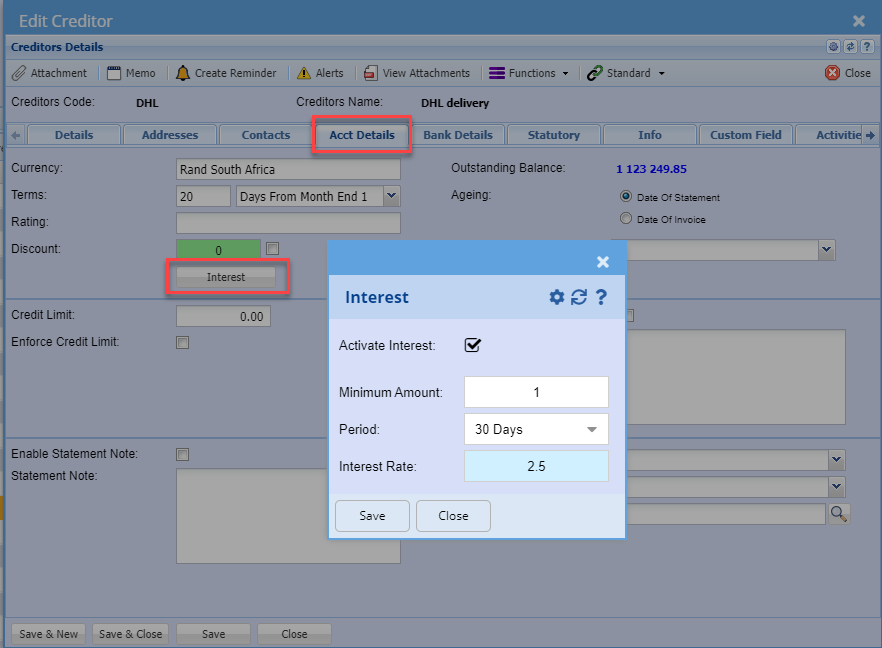Uncheck the Activate Interest checkbox

pos(473,345)
